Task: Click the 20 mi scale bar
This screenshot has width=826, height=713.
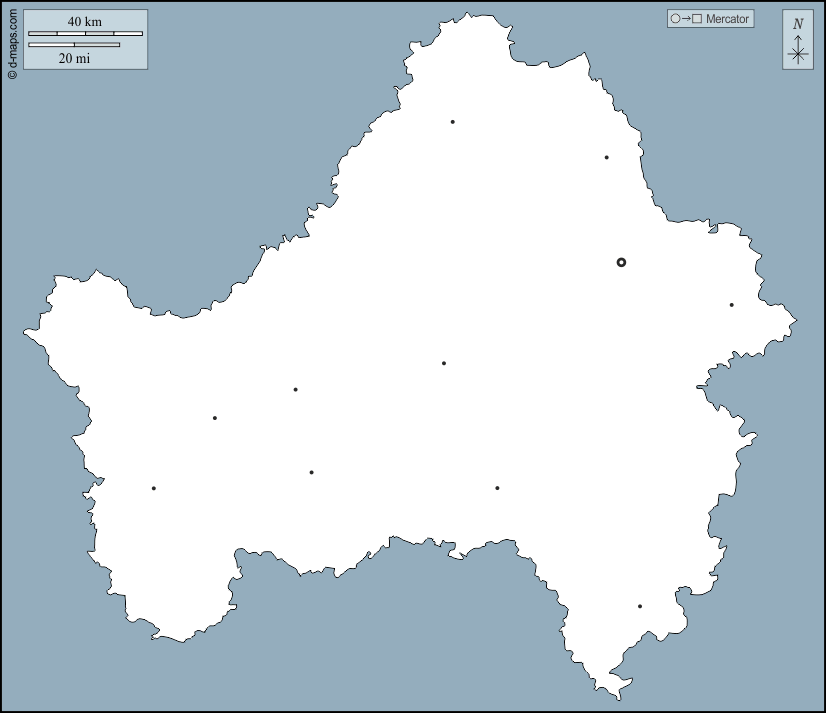Action: pyautogui.click(x=74, y=44)
